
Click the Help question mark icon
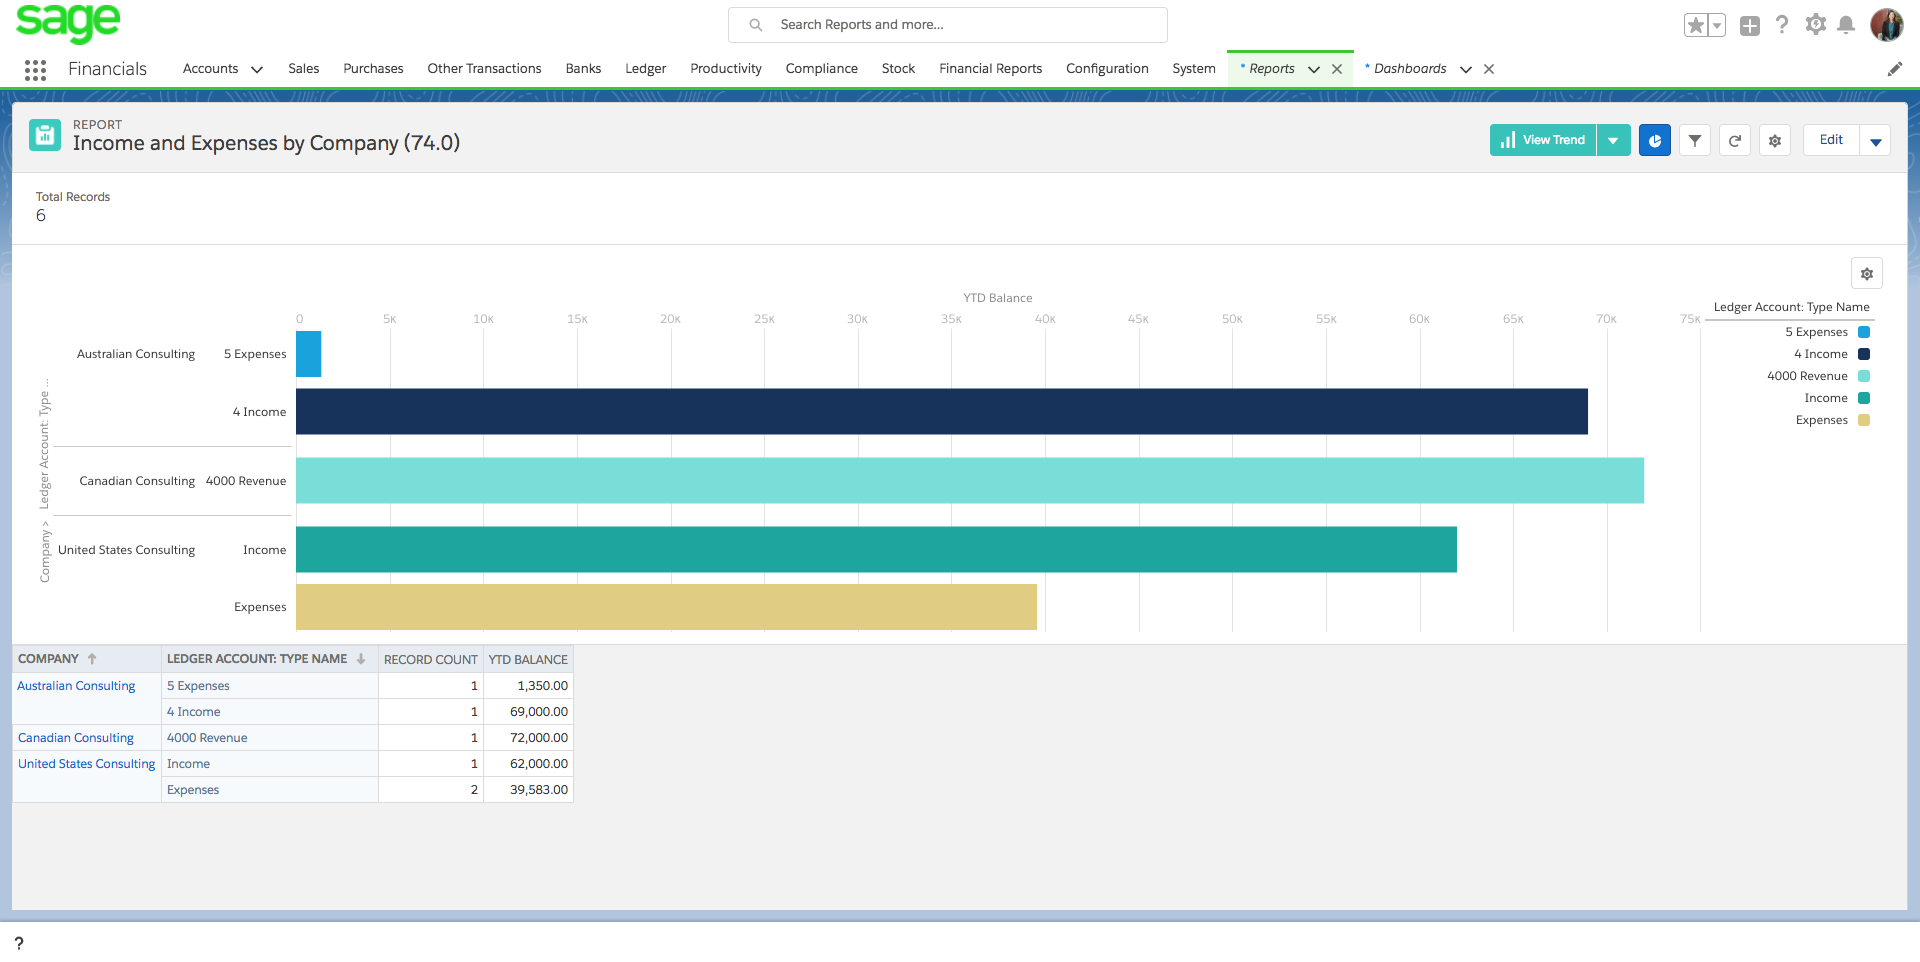[1781, 25]
